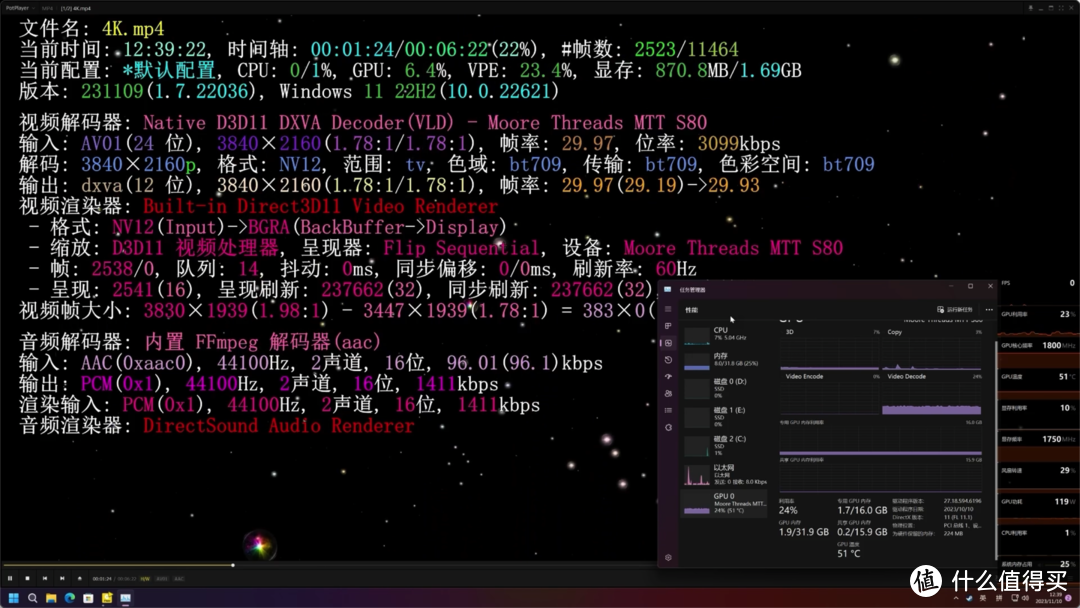
Task: Open the Task Manager navigation hamburger menu
Action: tap(668, 309)
